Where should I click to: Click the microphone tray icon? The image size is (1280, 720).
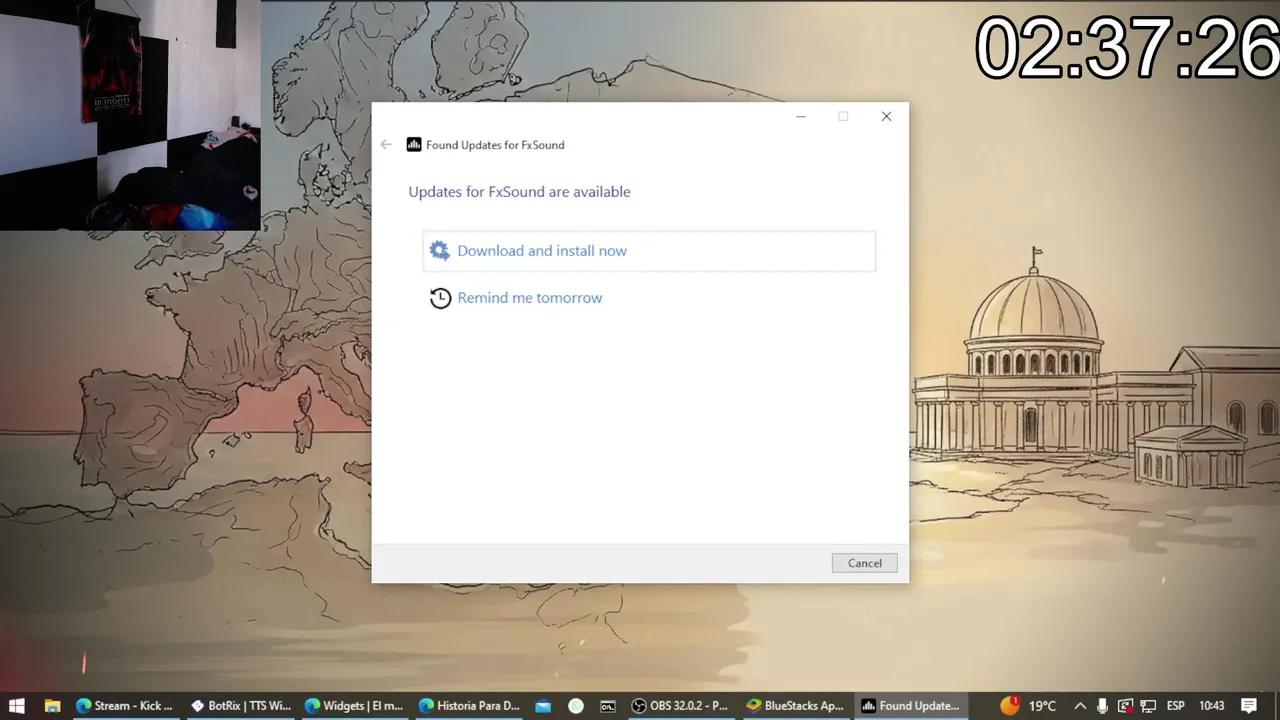[x=1102, y=706]
